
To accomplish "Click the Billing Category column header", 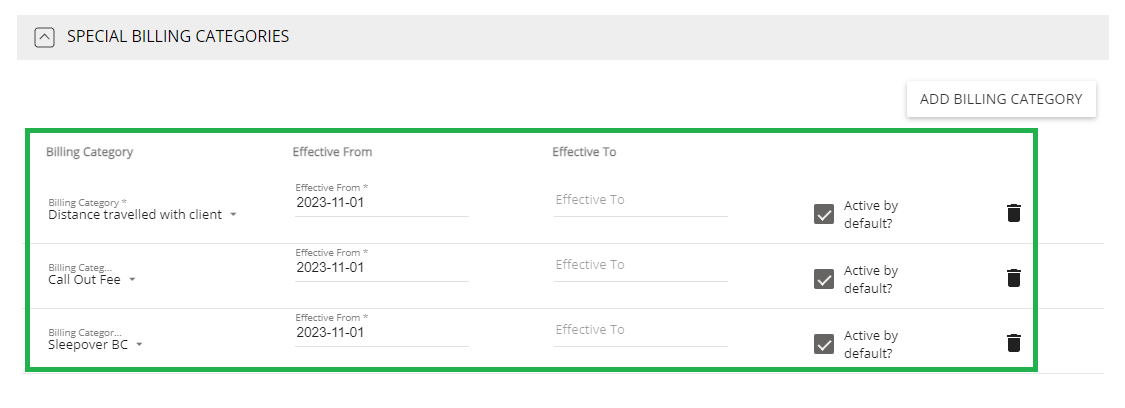I will pos(90,152).
